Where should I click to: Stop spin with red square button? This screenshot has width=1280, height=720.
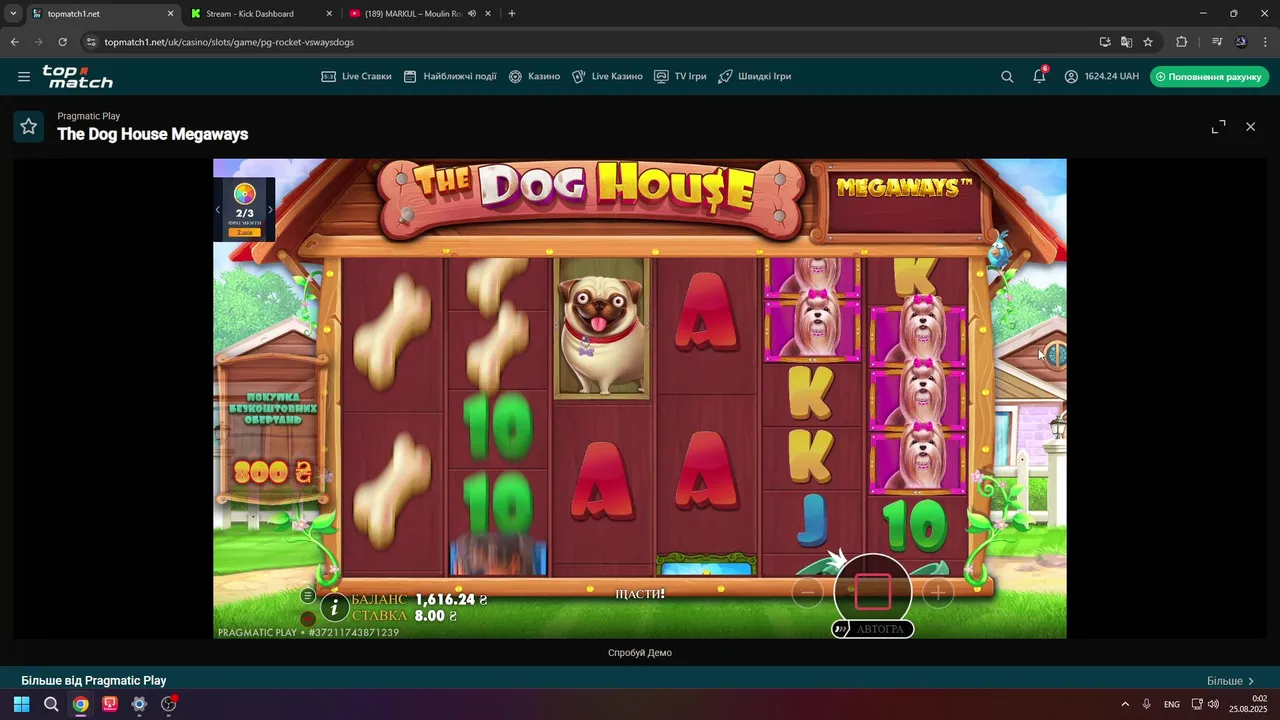[872, 592]
